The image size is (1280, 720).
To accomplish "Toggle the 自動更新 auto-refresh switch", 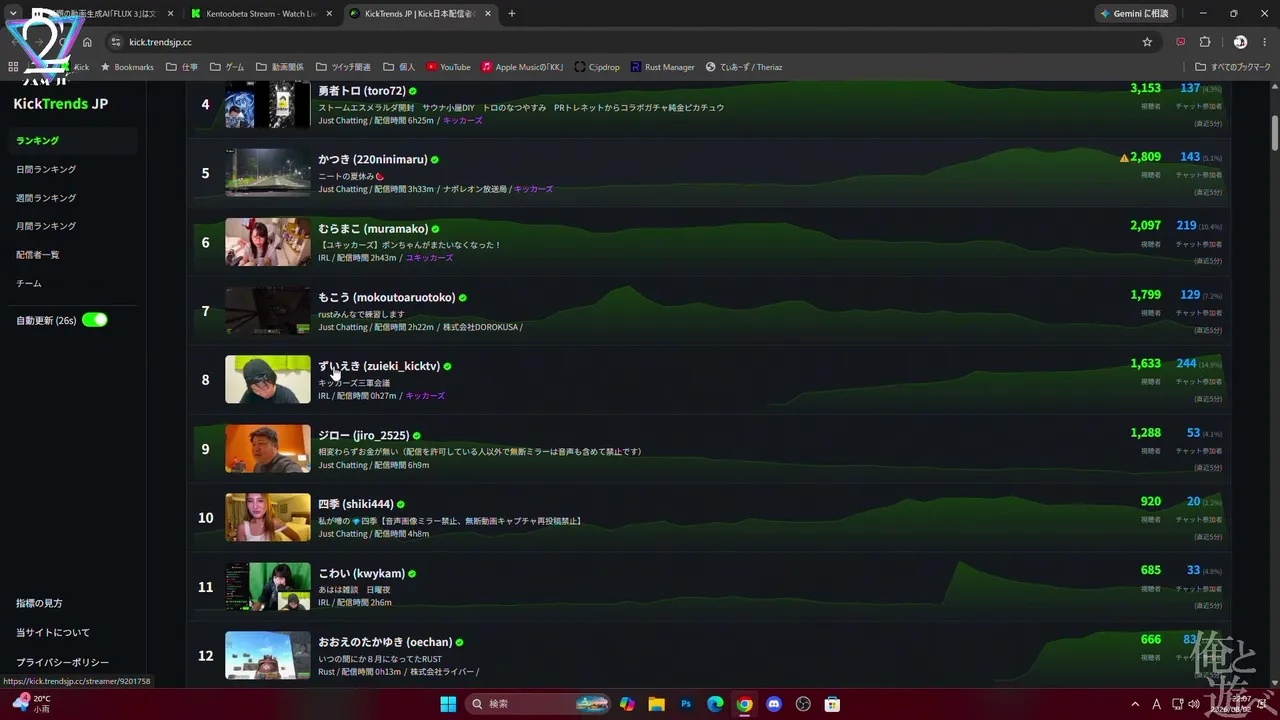I will pyautogui.click(x=95, y=320).
